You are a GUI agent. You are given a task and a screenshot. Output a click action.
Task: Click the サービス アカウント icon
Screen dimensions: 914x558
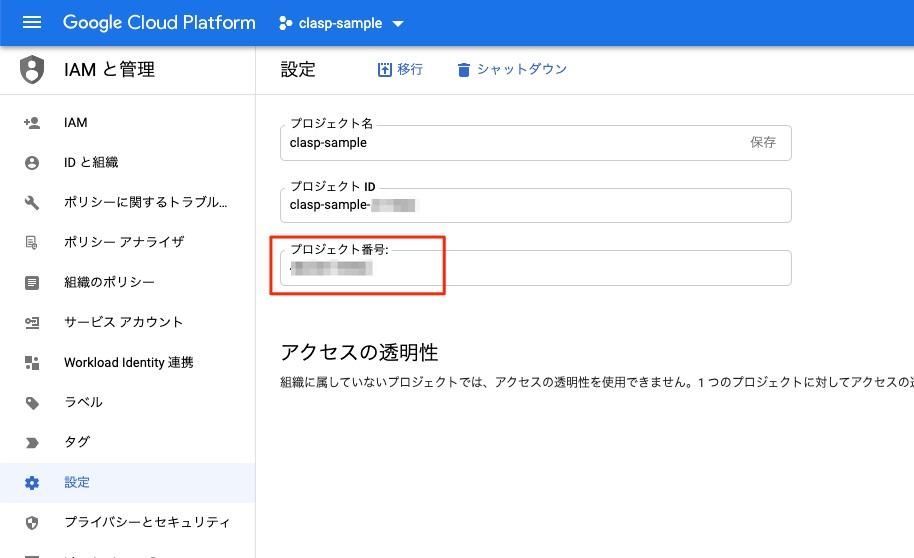[32, 322]
